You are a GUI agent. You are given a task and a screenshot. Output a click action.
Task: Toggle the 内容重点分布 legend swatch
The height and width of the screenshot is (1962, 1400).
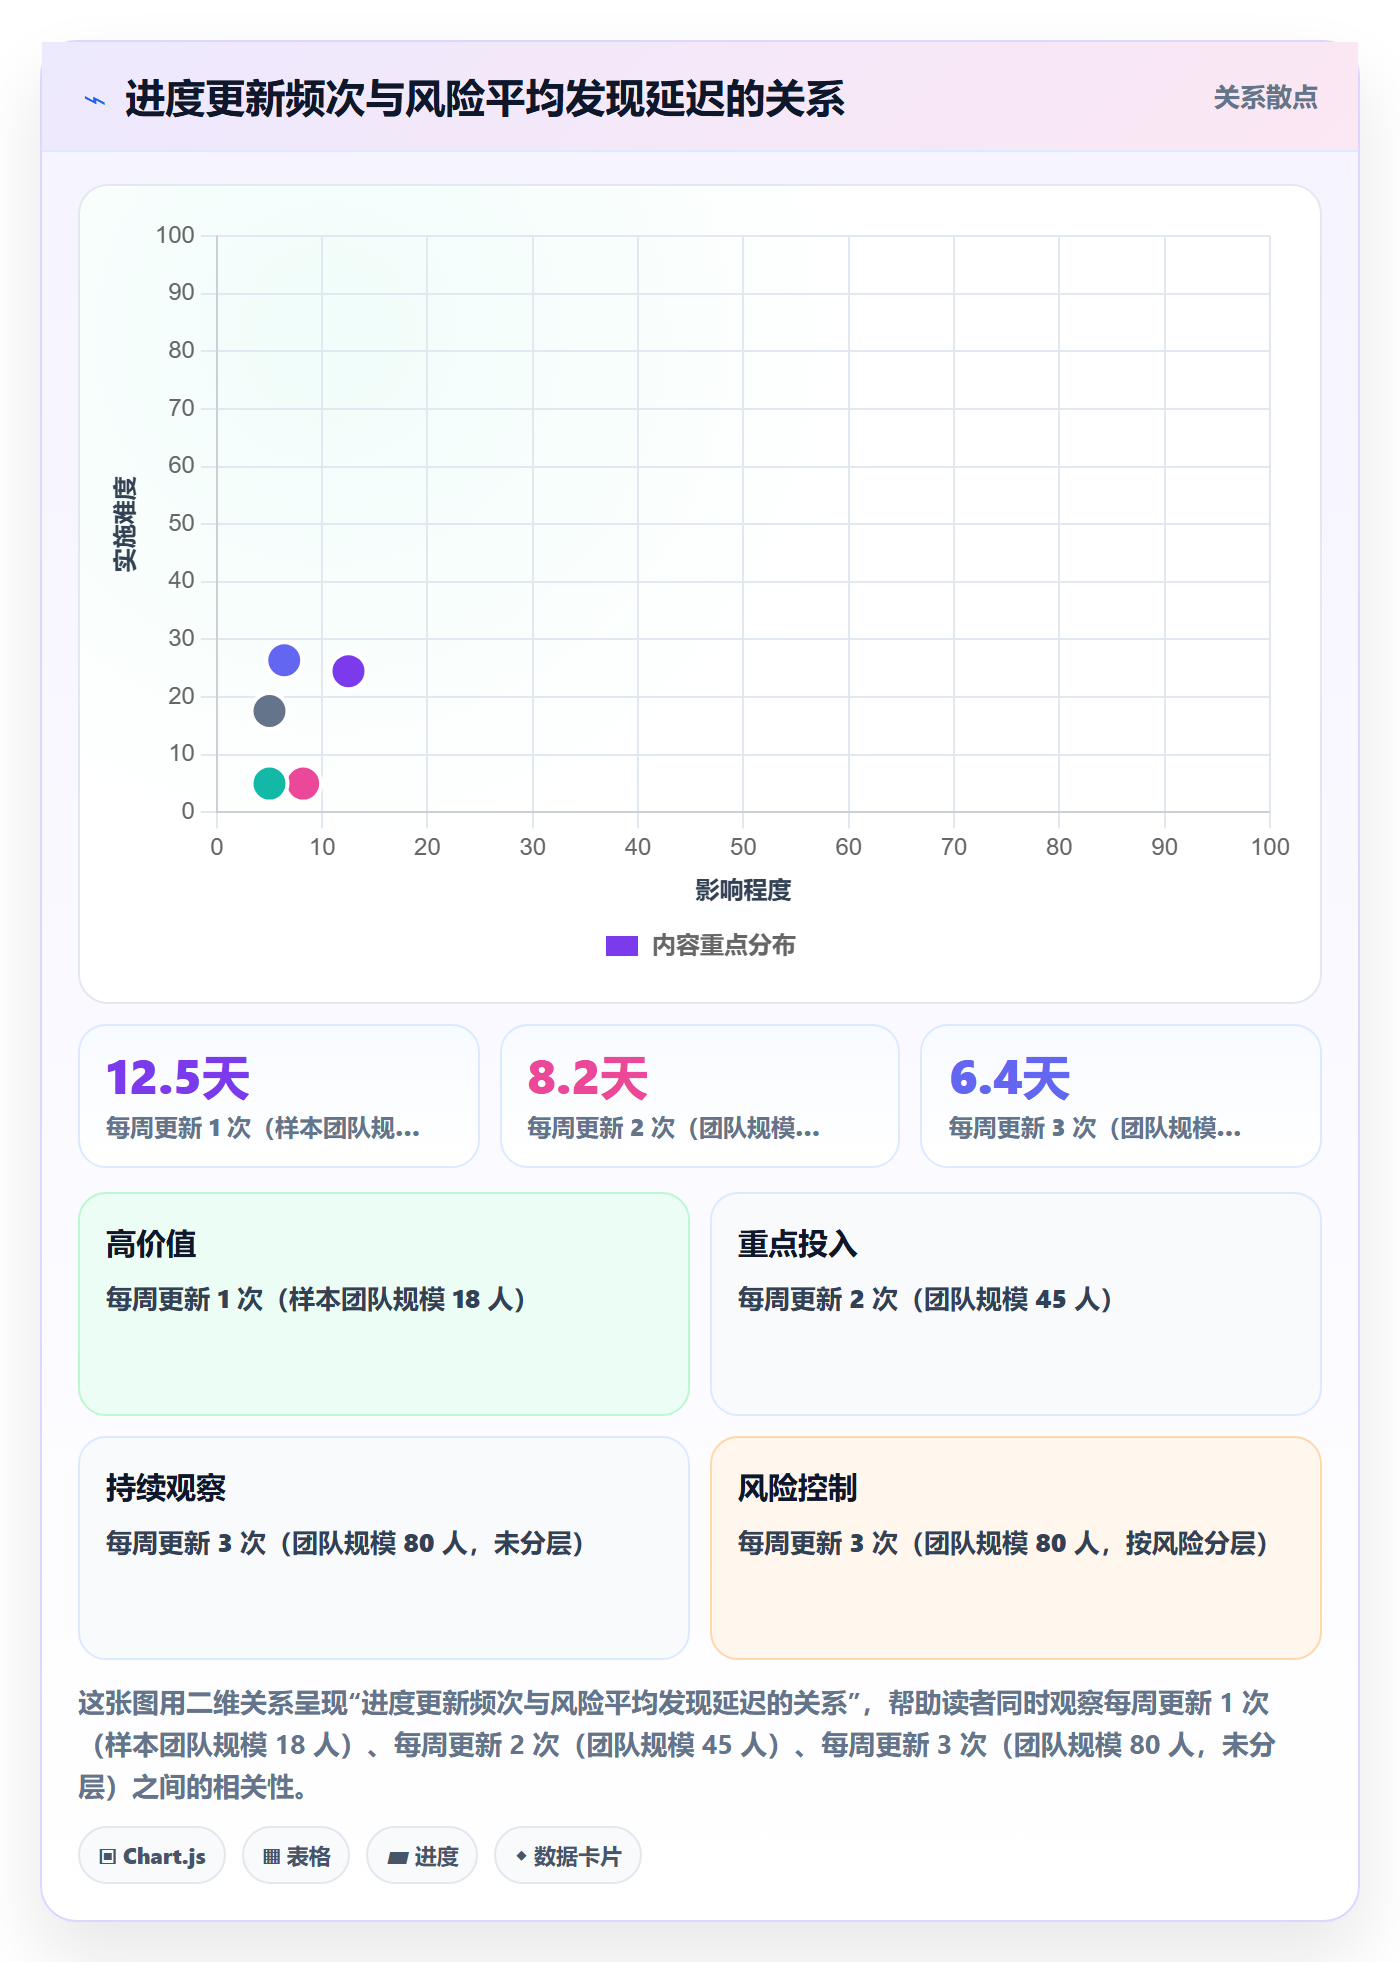621,946
